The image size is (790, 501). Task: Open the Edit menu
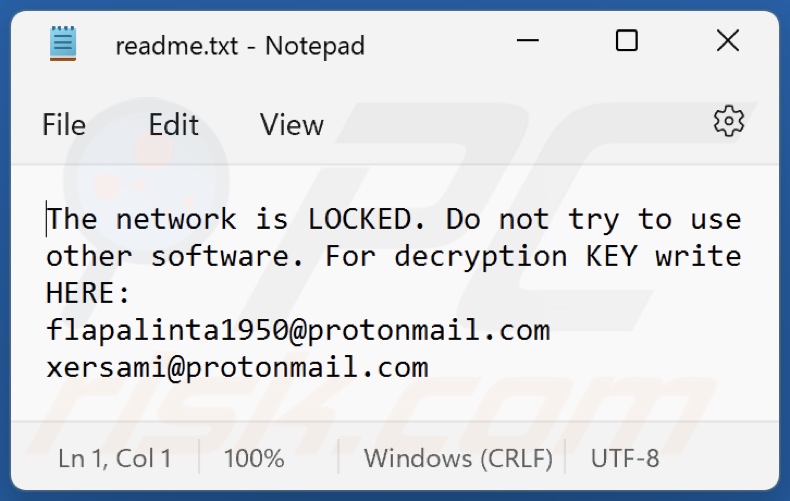[173, 125]
